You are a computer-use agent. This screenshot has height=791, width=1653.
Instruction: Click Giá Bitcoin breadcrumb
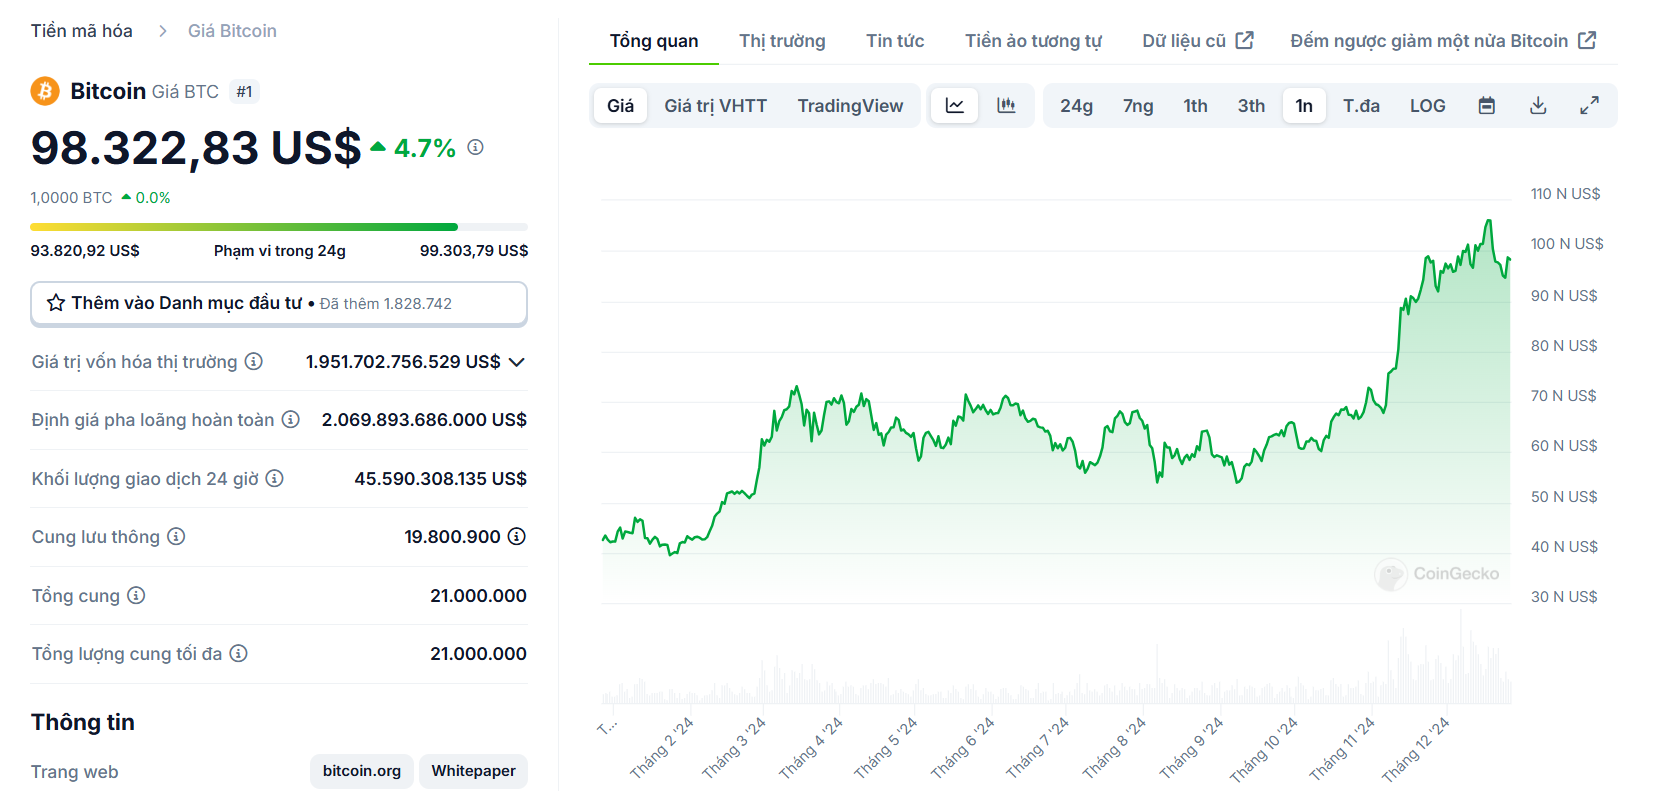(x=232, y=31)
